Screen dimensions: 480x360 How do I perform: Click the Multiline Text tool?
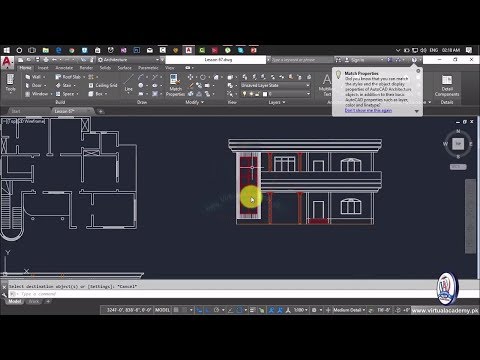[x=326, y=85]
